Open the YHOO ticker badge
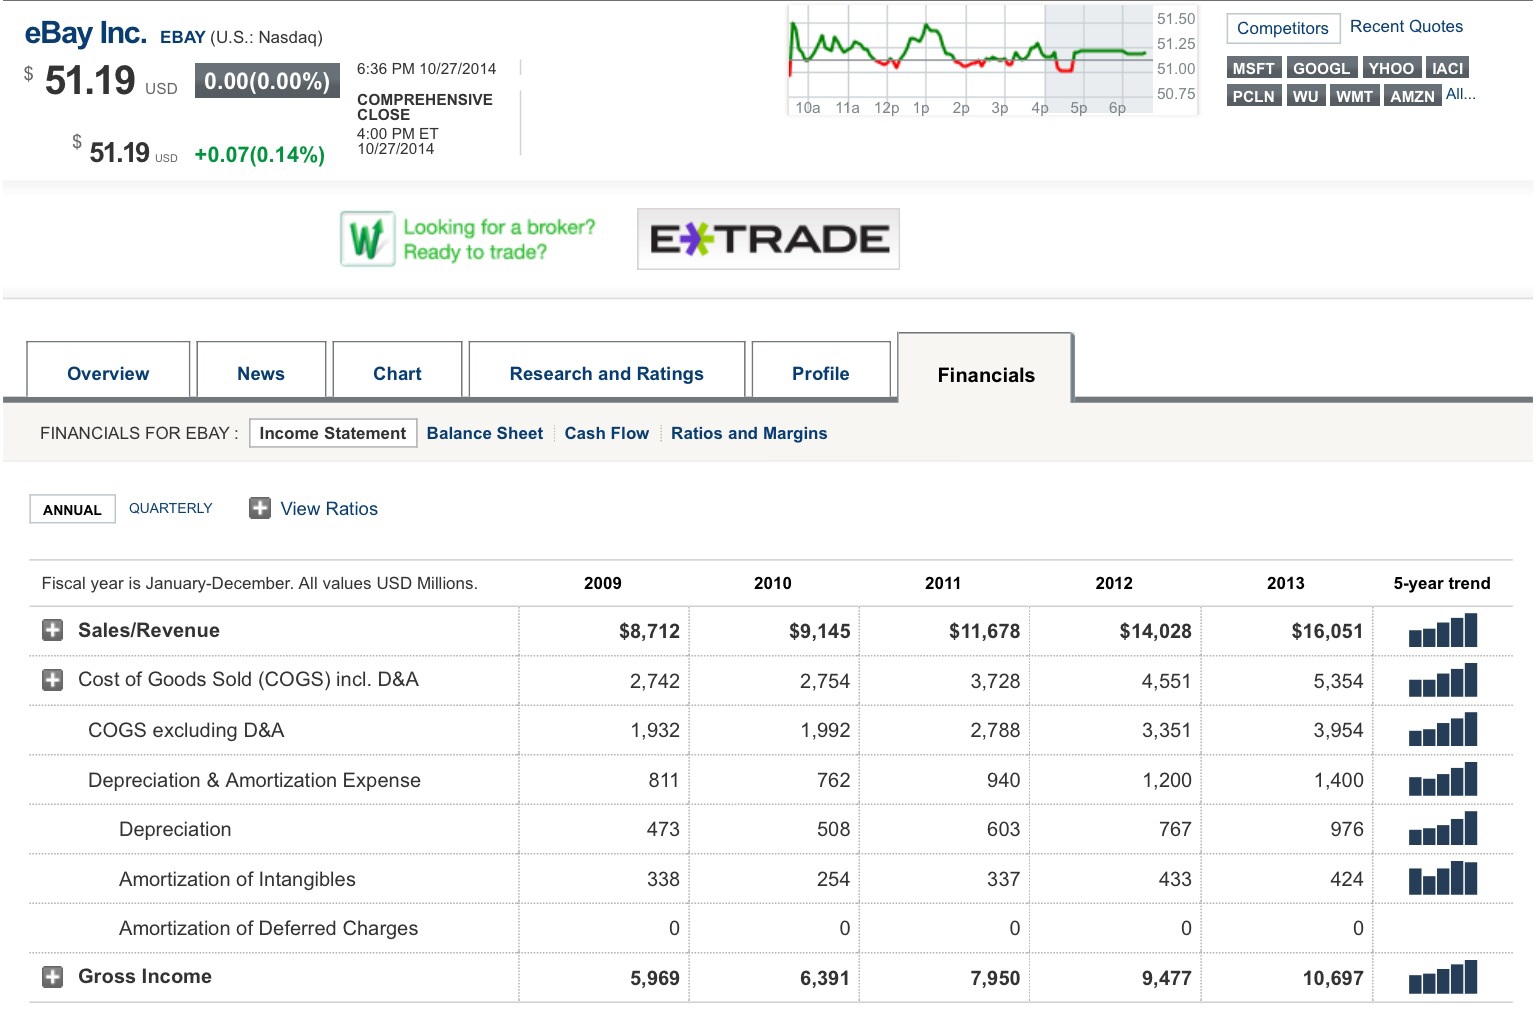Viewport: 1536px width, 1016px height. (x=1392, y=68)
